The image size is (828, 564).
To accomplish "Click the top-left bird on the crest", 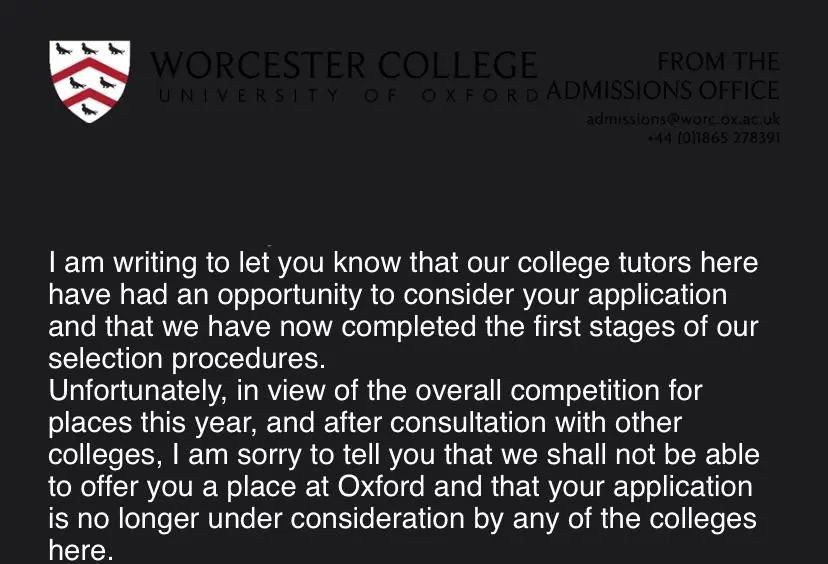I will point(63,50).
